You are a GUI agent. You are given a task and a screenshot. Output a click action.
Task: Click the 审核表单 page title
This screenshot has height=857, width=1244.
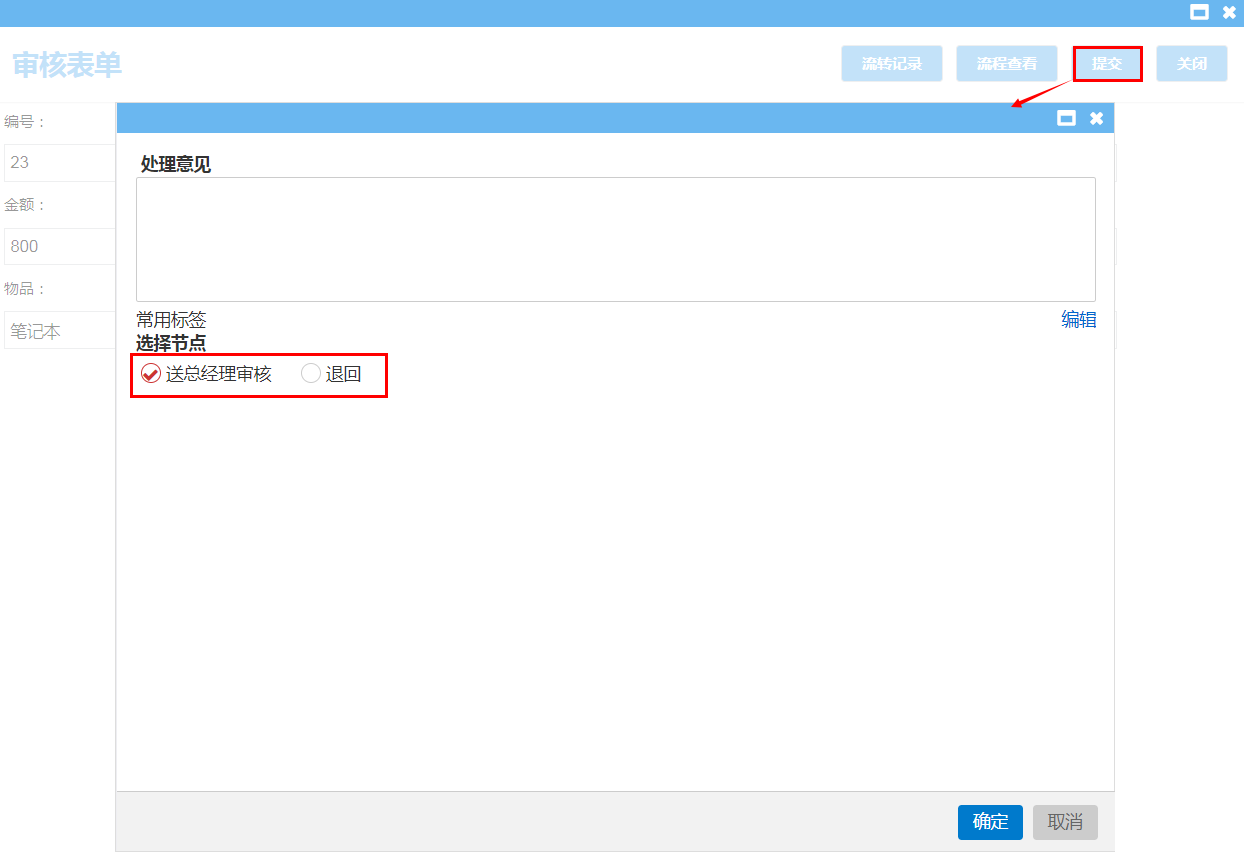pyautogui.click(x=67, y=65)
